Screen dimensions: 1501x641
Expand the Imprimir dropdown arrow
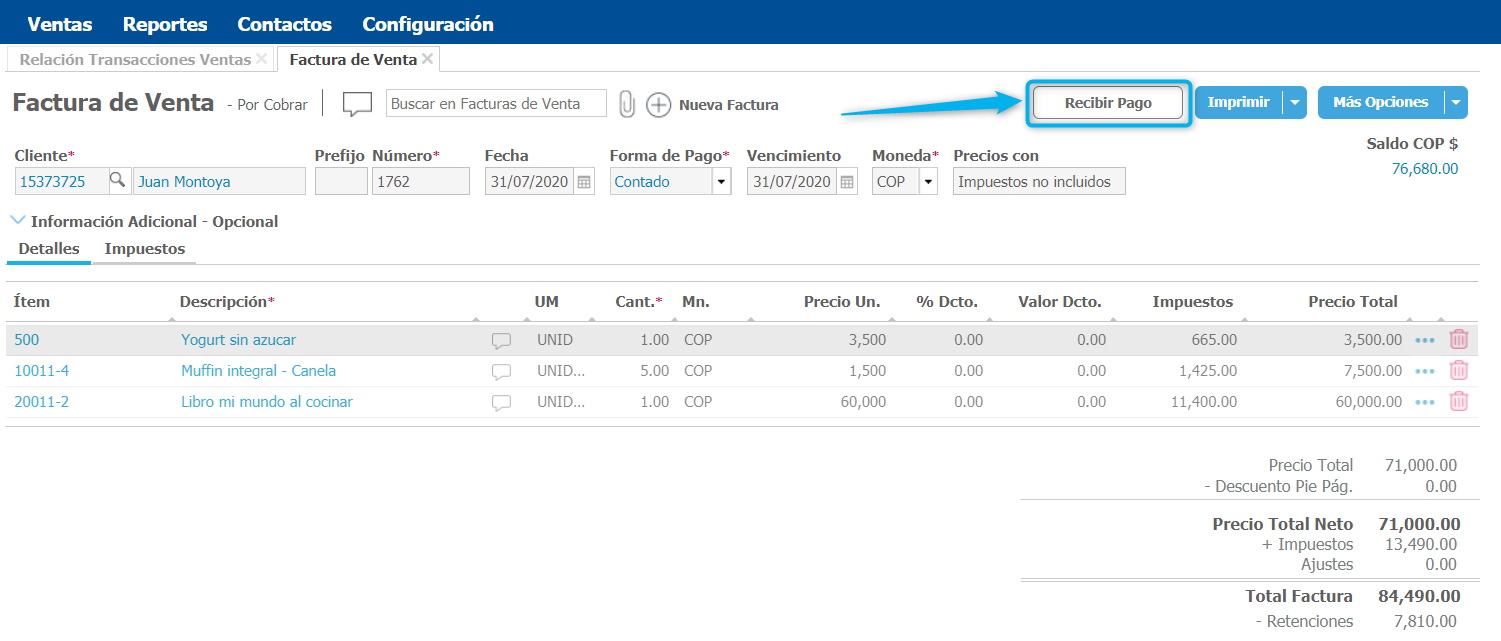pos(1295,103)
